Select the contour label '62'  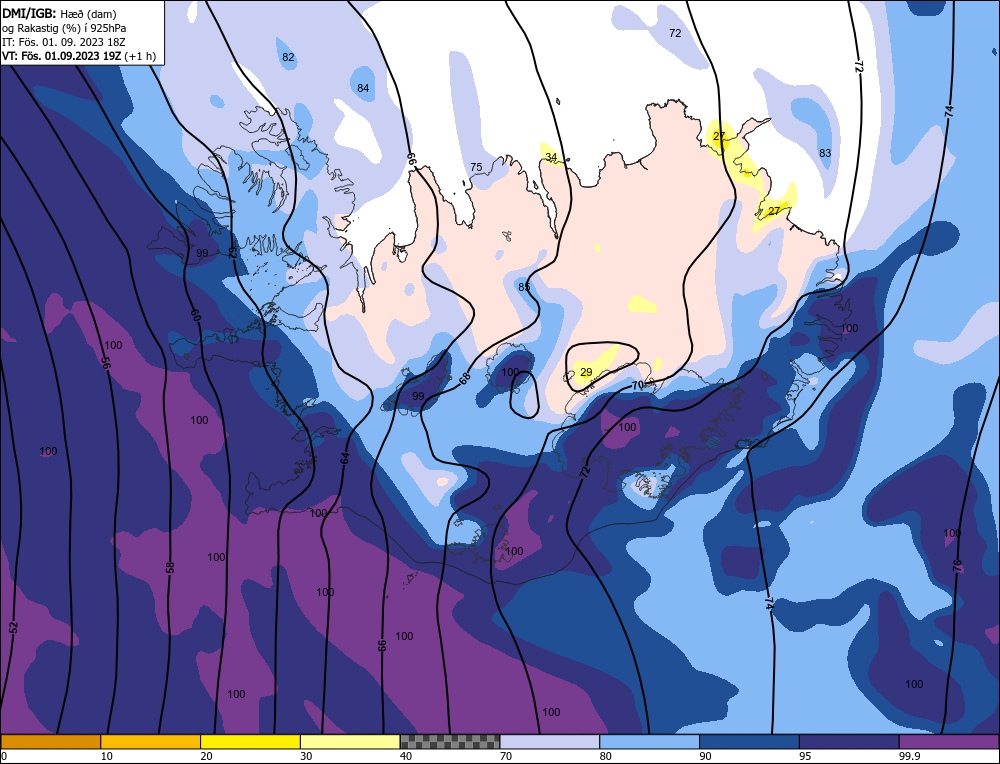pos(233,252)
